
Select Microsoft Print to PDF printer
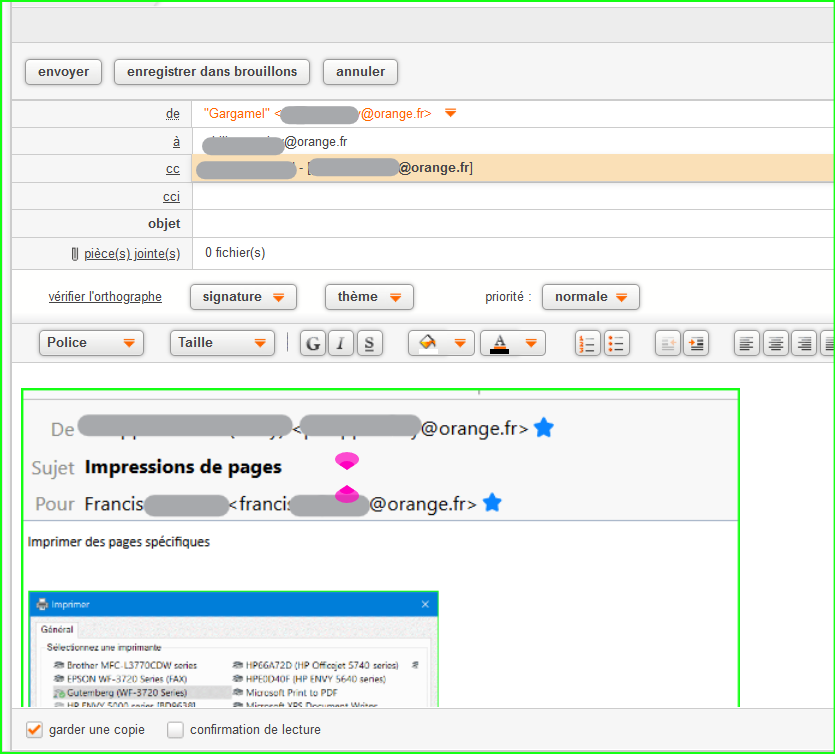pos(285,693)
